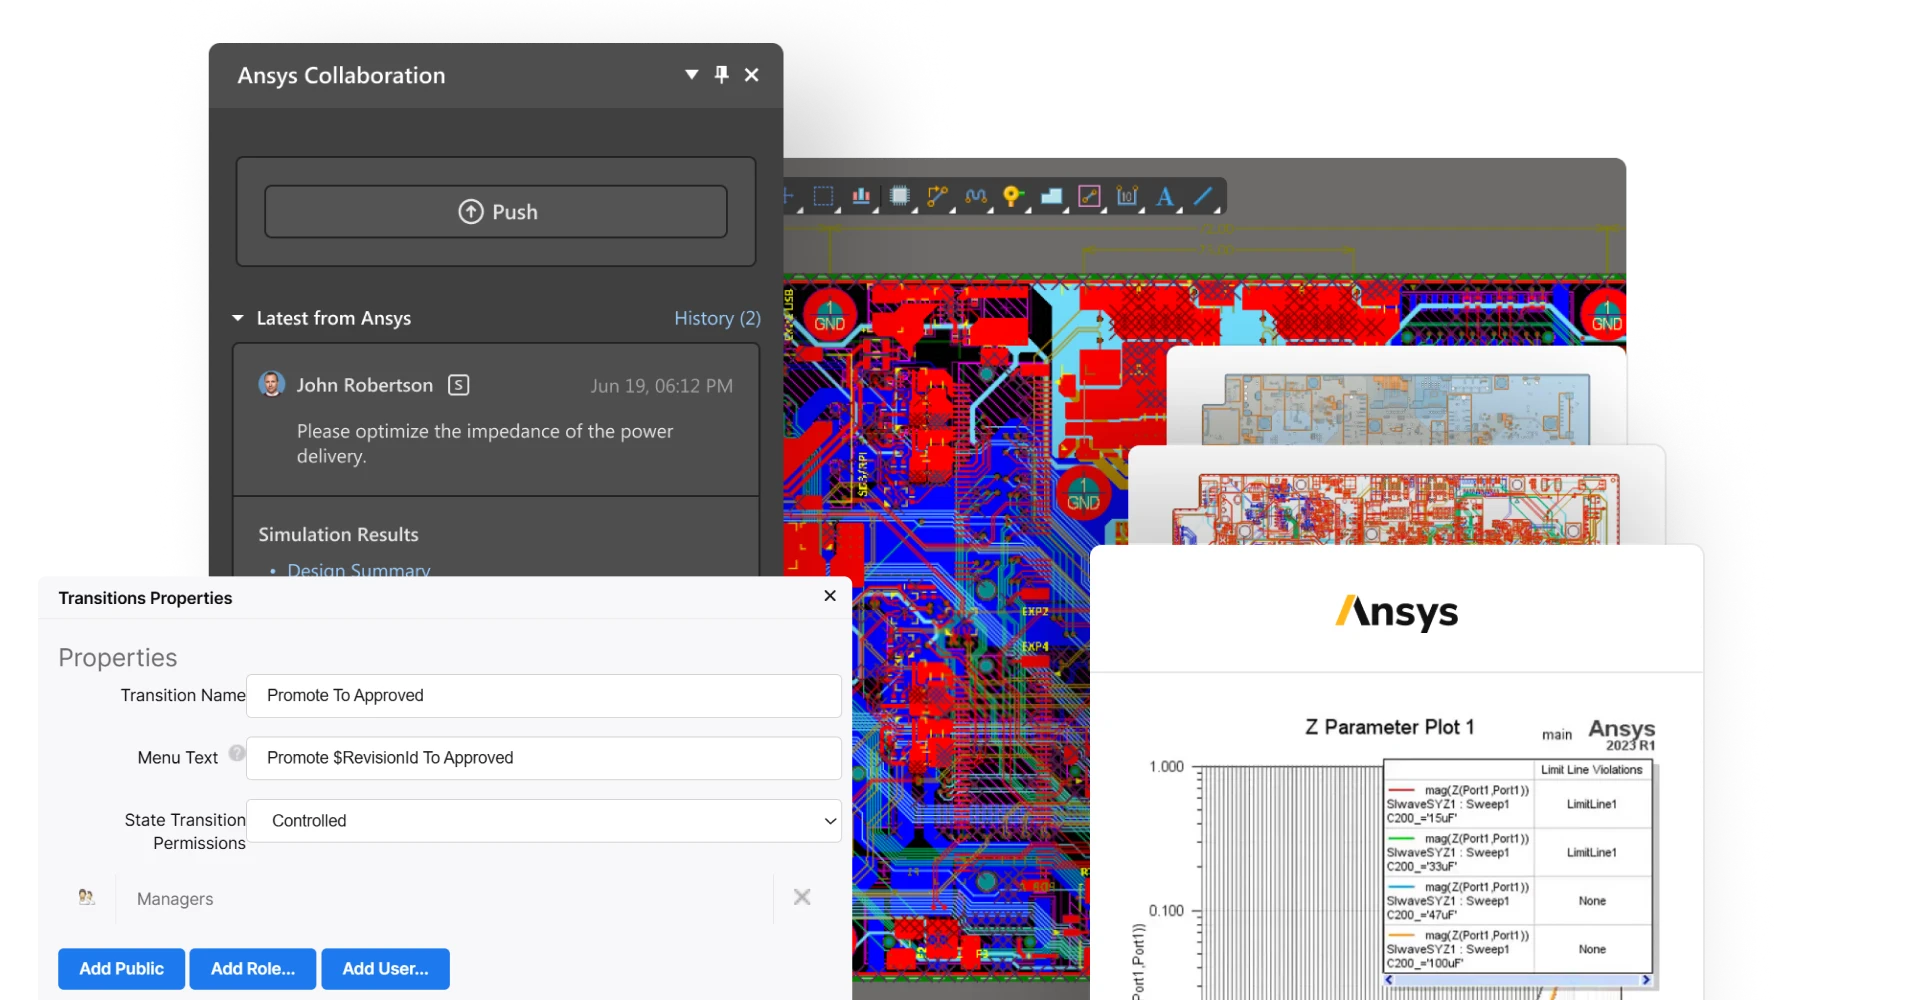Select the place component chip icon
Viewport: 1920px width, 1000px height.
tap(899, 196)
